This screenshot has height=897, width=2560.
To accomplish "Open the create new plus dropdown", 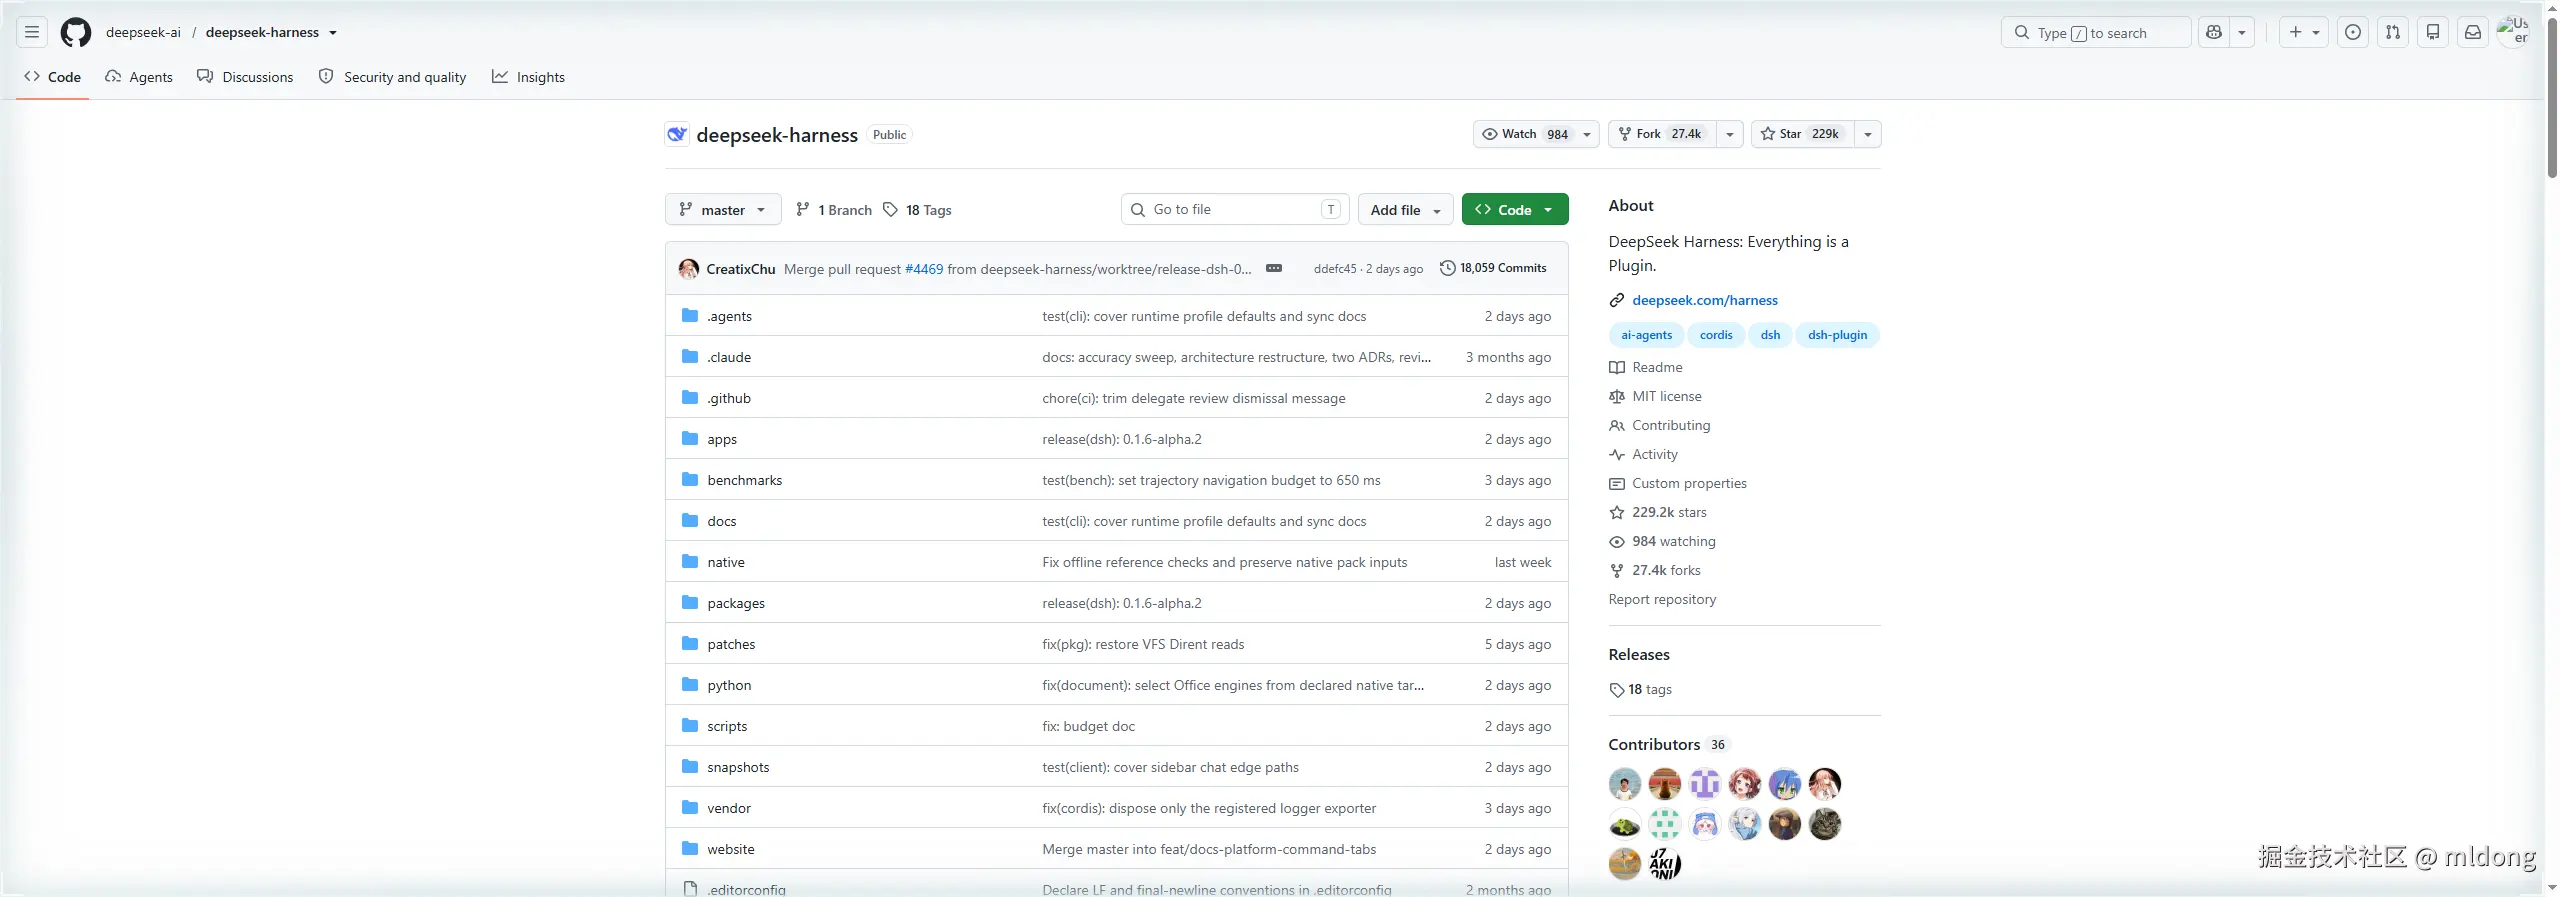I will [2304, 33].
